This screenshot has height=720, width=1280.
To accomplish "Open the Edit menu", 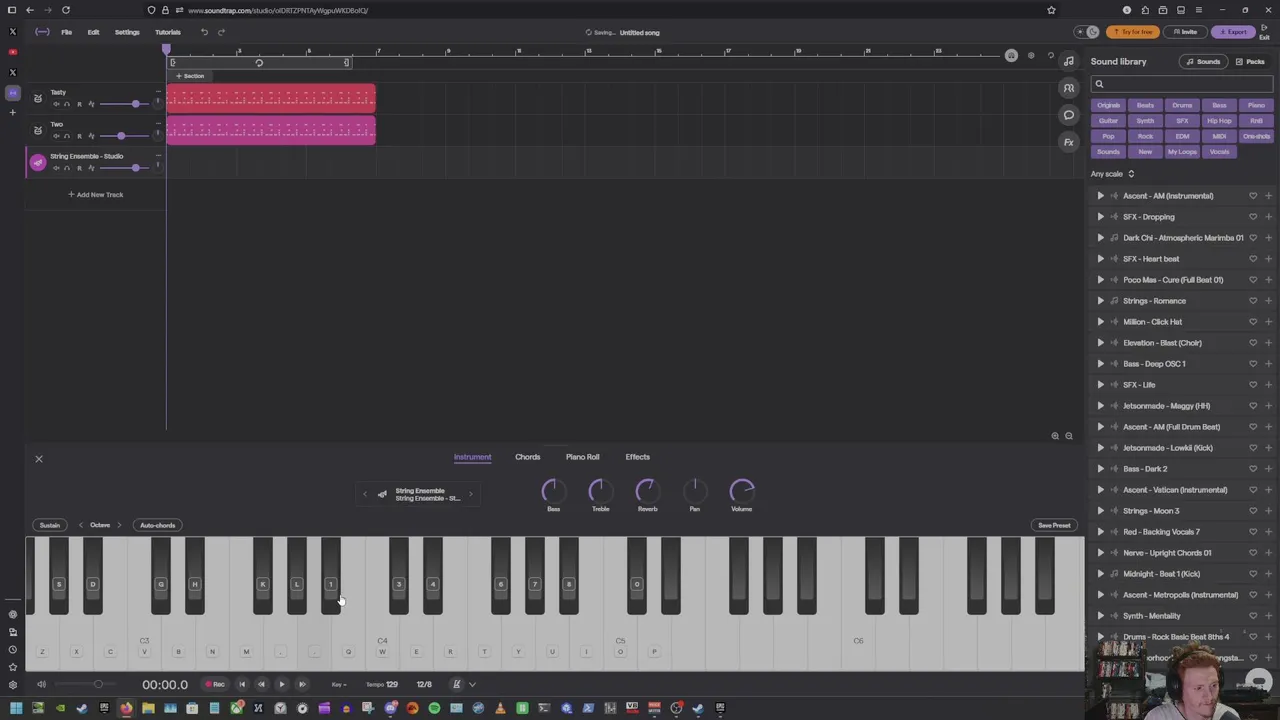I will pyautogui.click(x=93, y=32).
